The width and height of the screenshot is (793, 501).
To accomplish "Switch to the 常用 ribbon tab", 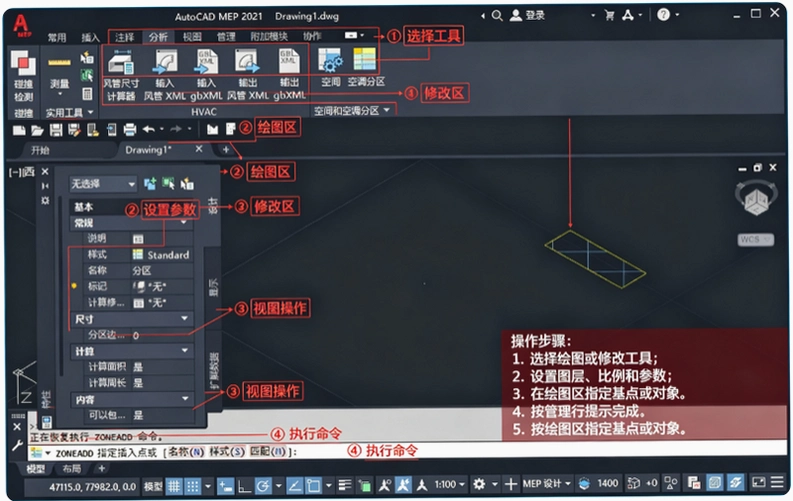I will (57, 37).
